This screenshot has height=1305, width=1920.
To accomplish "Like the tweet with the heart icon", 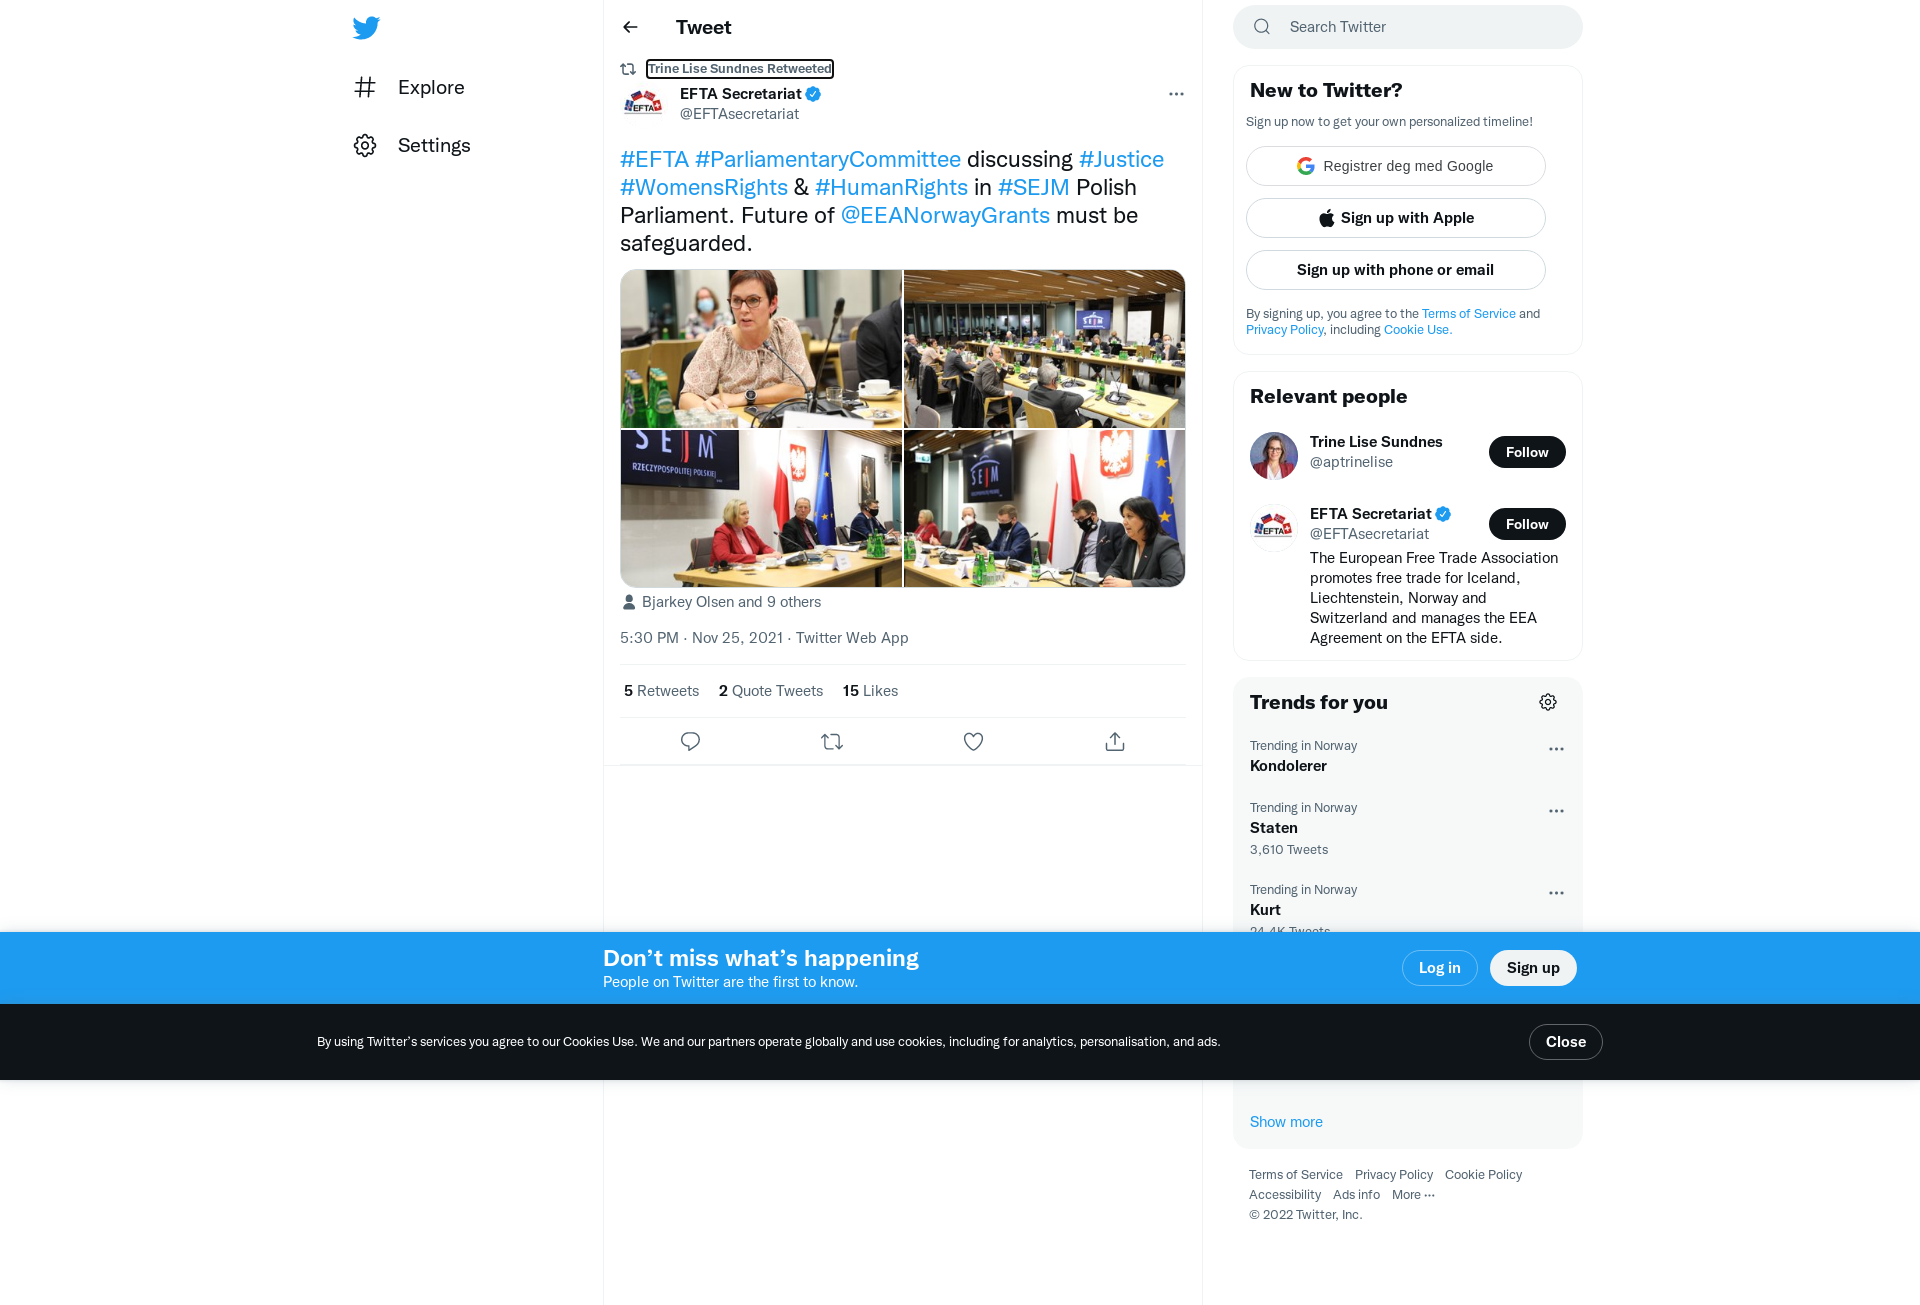I will tap(973, 741).
